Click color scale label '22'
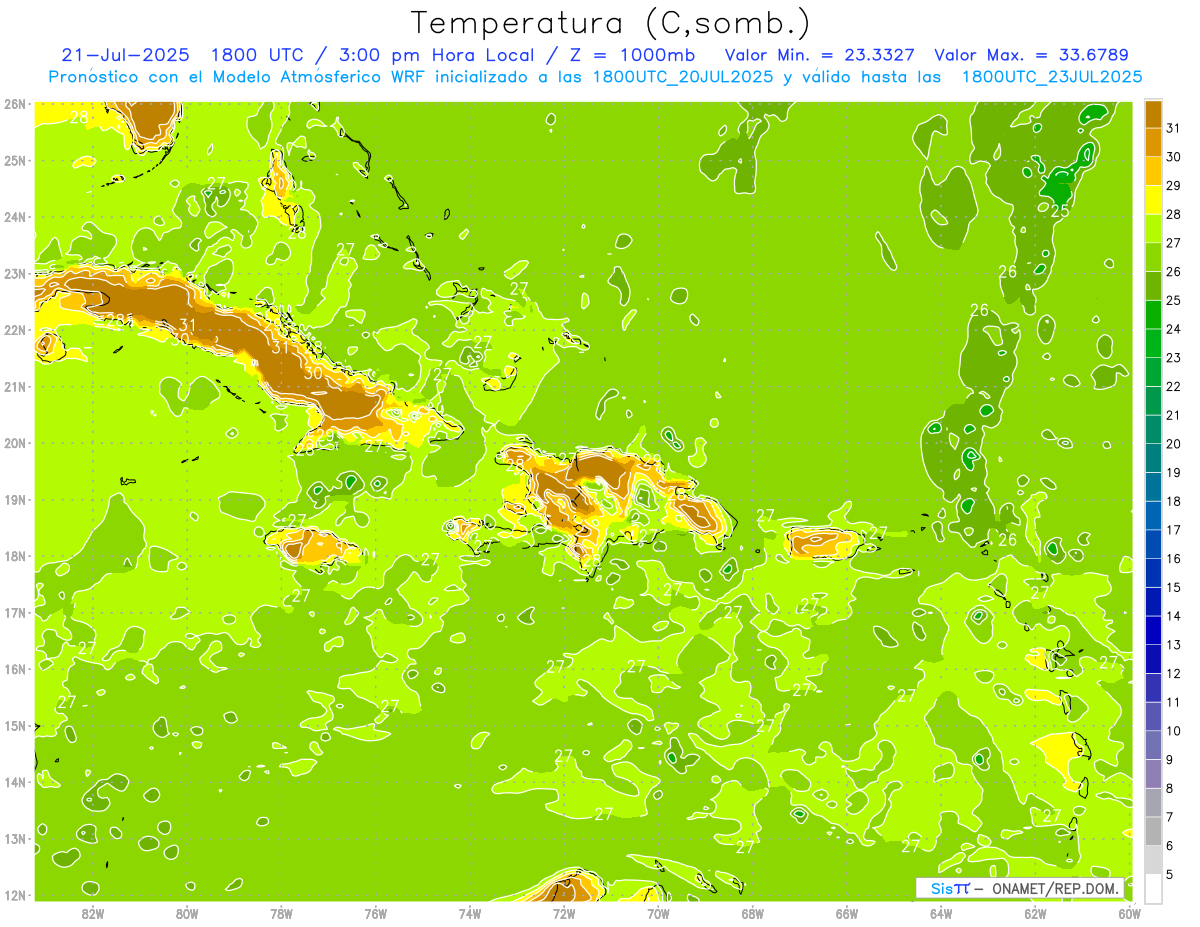The image size is (1200, 927). point(1174,386)
